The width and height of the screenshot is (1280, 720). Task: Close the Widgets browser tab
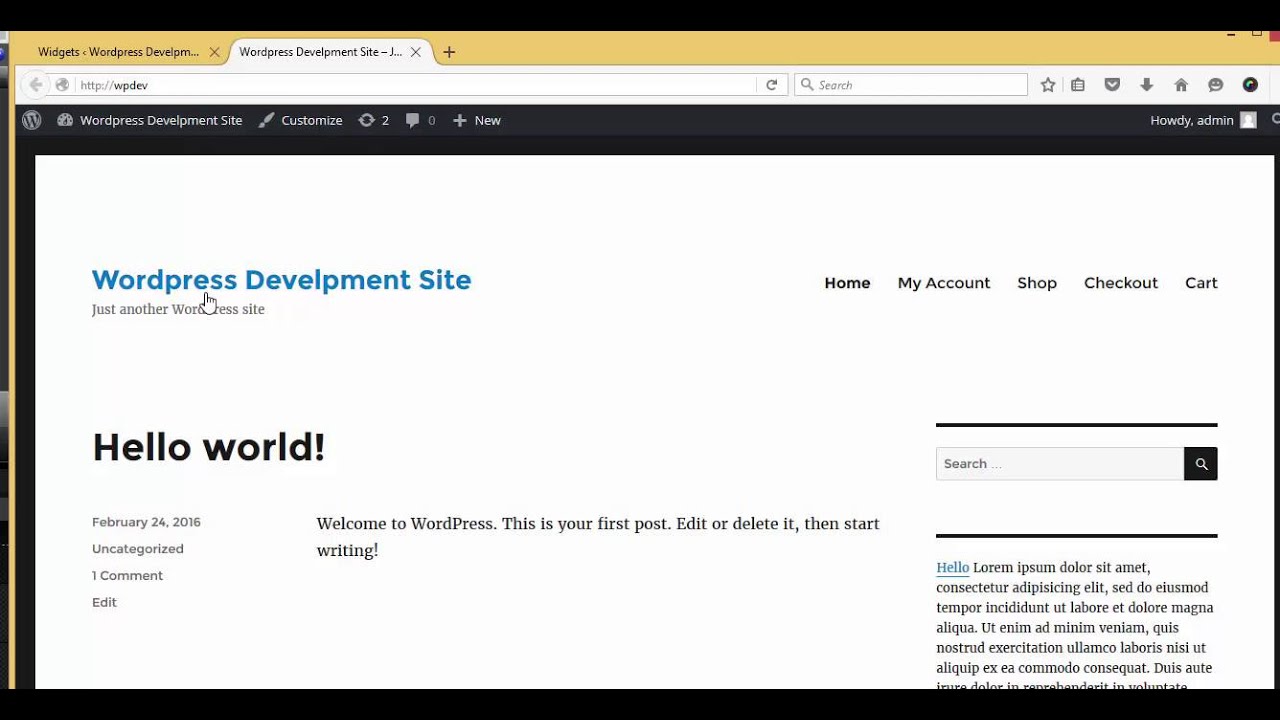point(214,52)
